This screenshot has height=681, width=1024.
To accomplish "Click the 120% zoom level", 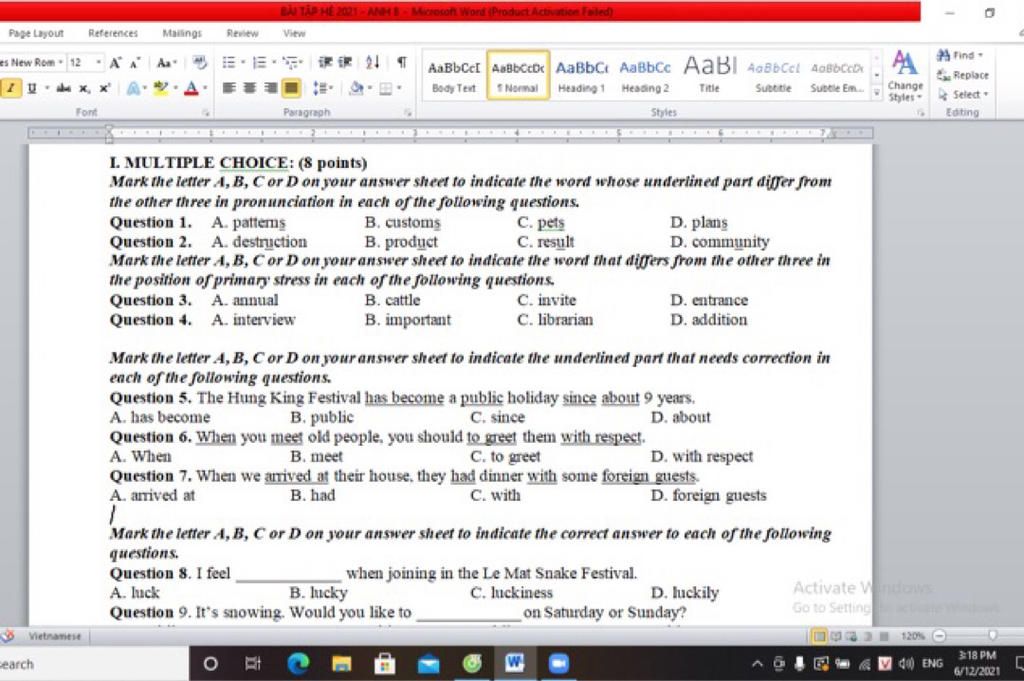I will tap(912, 636).
